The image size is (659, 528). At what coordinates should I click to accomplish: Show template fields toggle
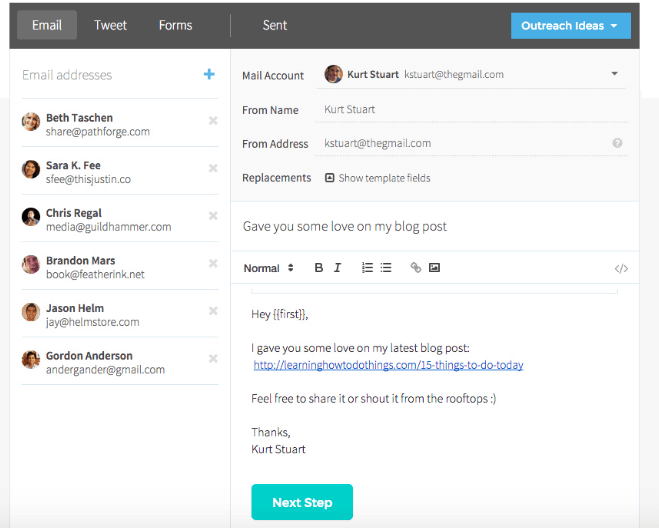377,178
